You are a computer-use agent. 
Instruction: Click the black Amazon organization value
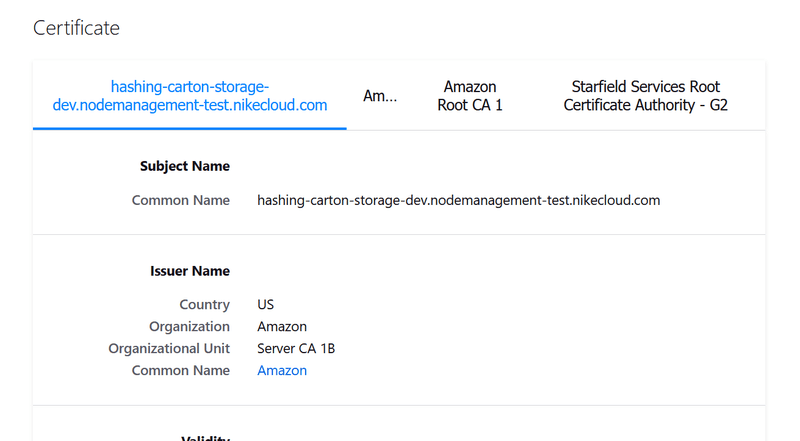(x=282, y=326)
